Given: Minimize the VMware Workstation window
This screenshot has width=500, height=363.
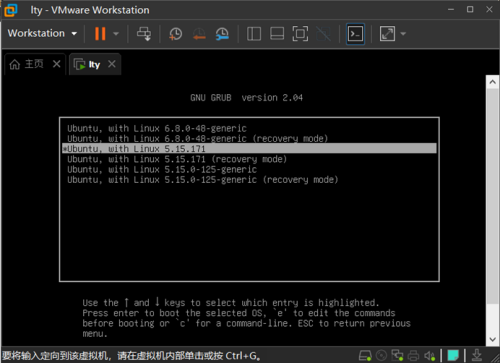Looking at the screenshot, I should point(451,10).
